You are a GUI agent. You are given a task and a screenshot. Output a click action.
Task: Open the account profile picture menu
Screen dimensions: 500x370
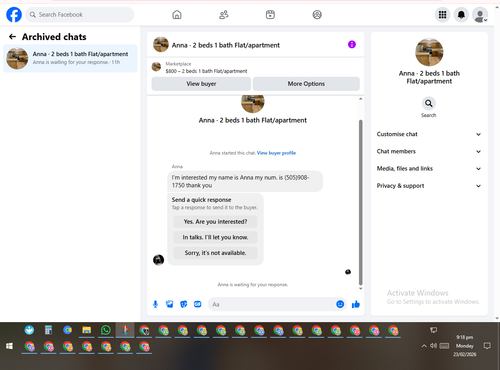click(480, 15)
